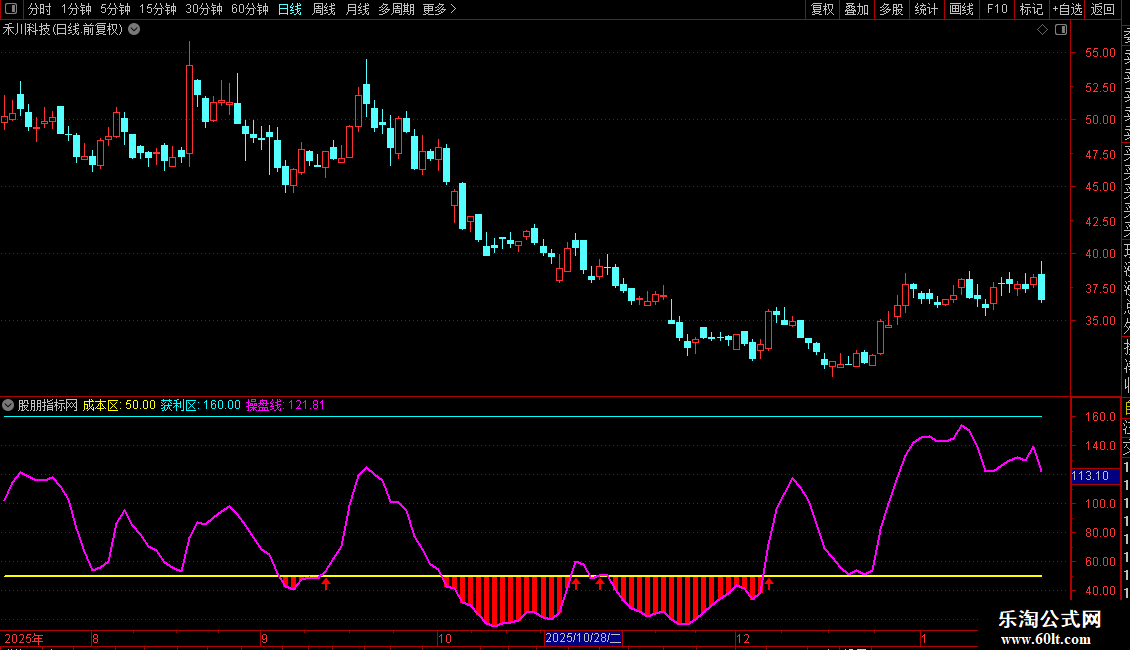Click the 113.10 value label on indicator axis
The image size is (1130, 650).
click(1090, 476)
